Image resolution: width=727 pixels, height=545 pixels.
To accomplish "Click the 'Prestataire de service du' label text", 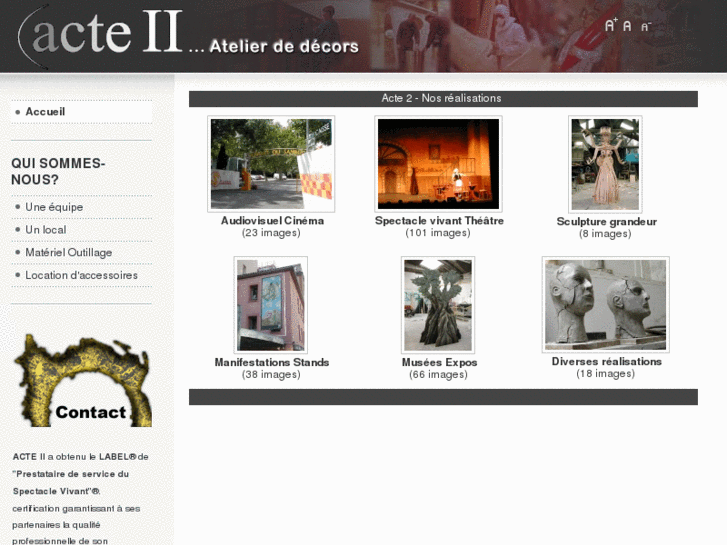I will (x=70, y=474).
